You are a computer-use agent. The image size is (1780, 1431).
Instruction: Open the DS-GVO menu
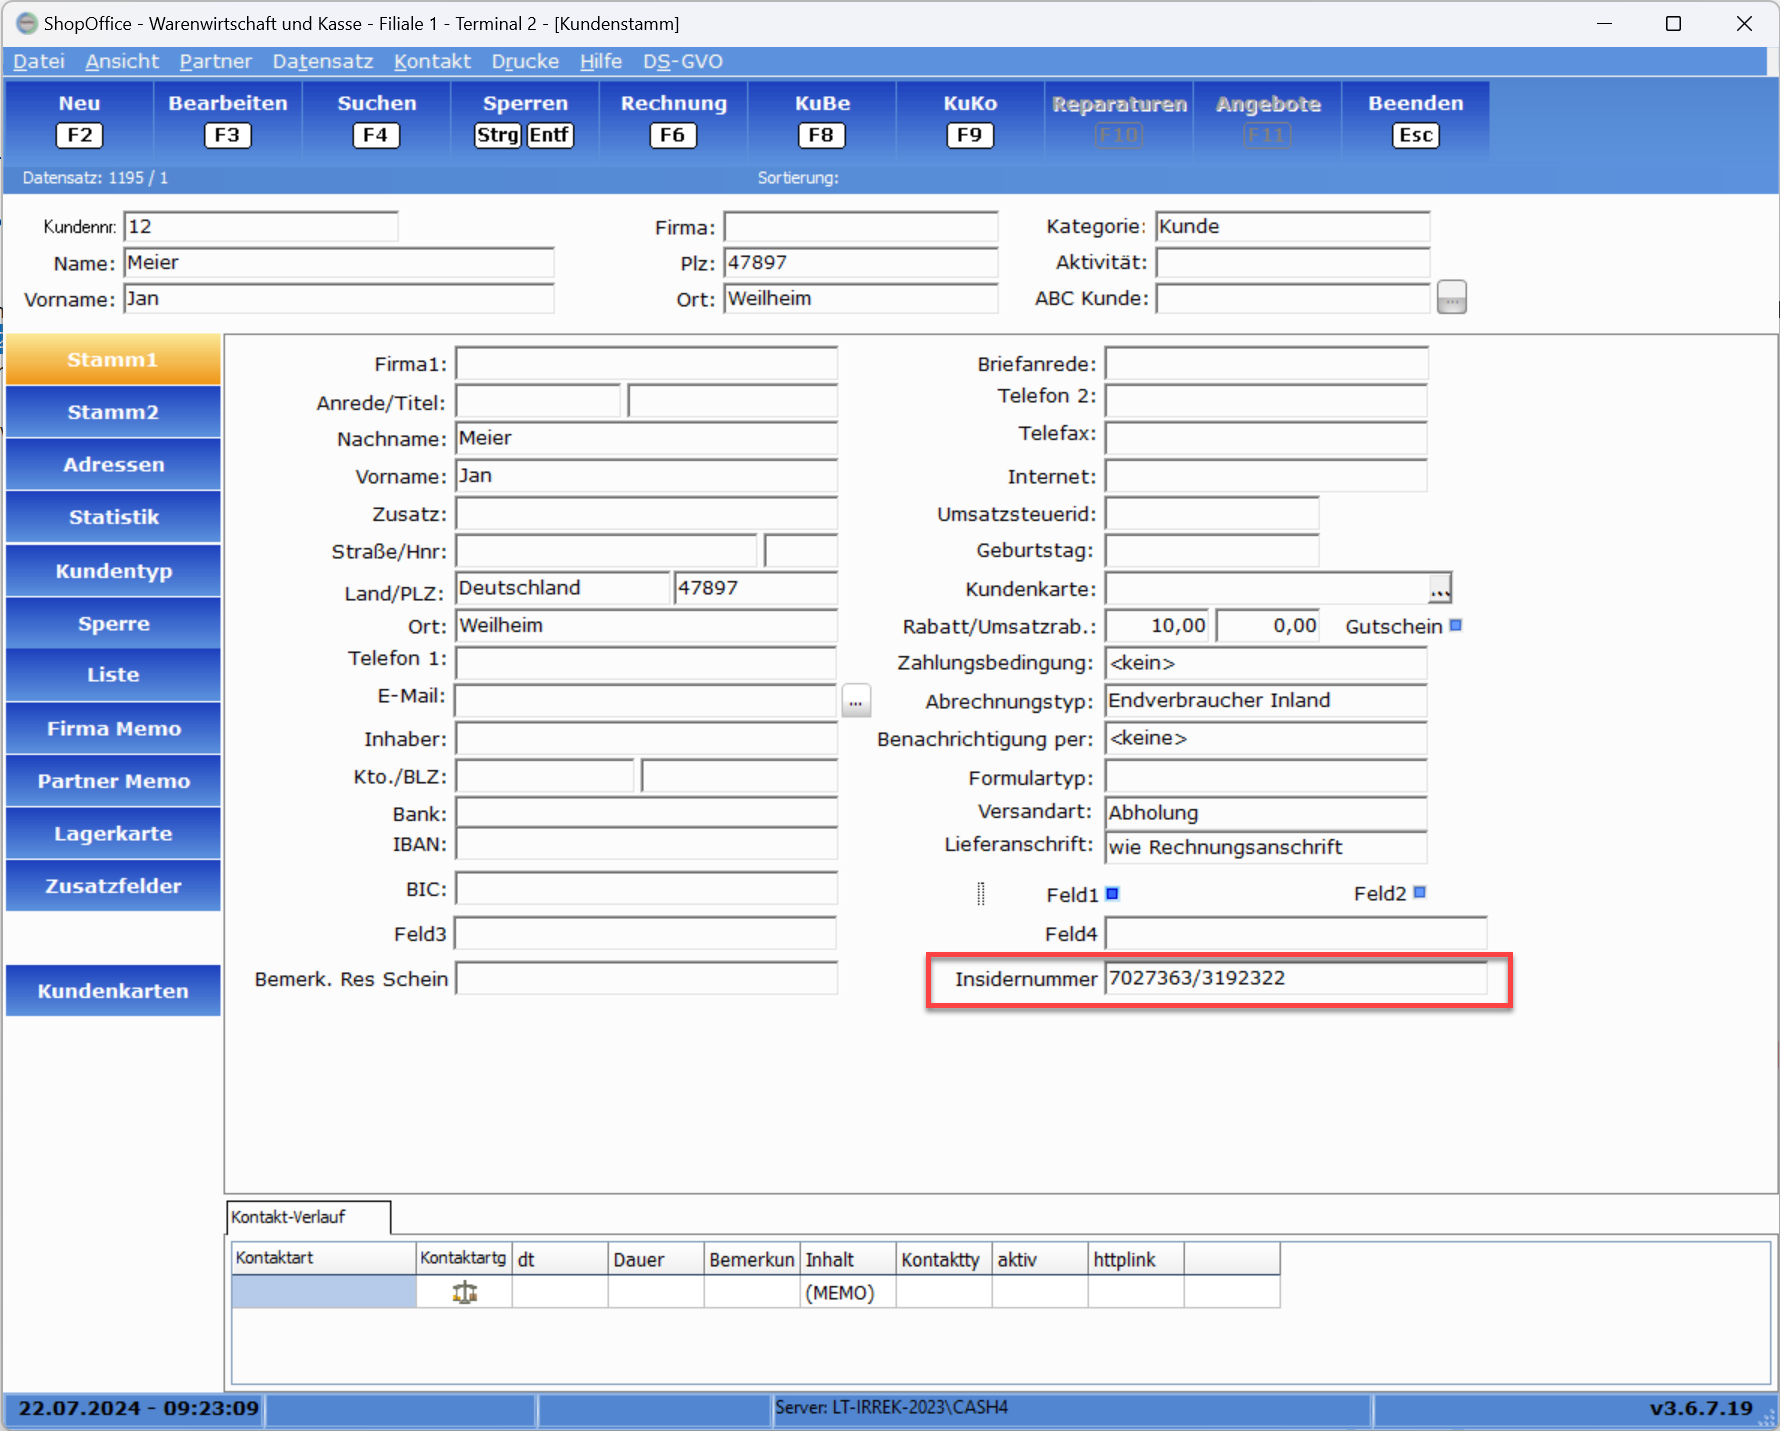pyautogui.click(x=683, y=61)
